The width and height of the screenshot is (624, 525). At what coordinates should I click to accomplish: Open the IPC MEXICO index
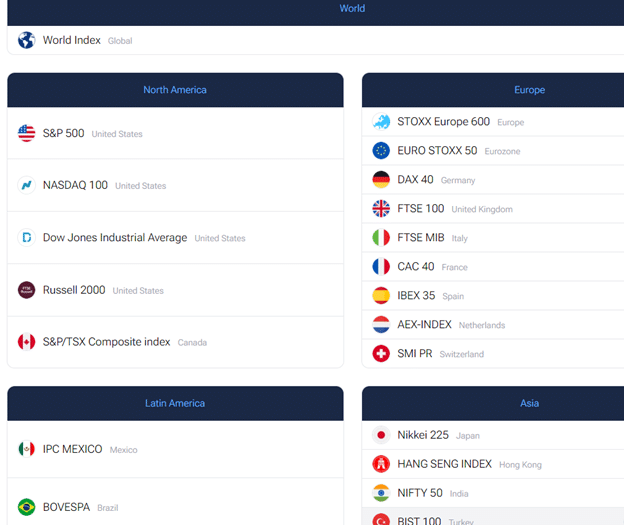72,449
